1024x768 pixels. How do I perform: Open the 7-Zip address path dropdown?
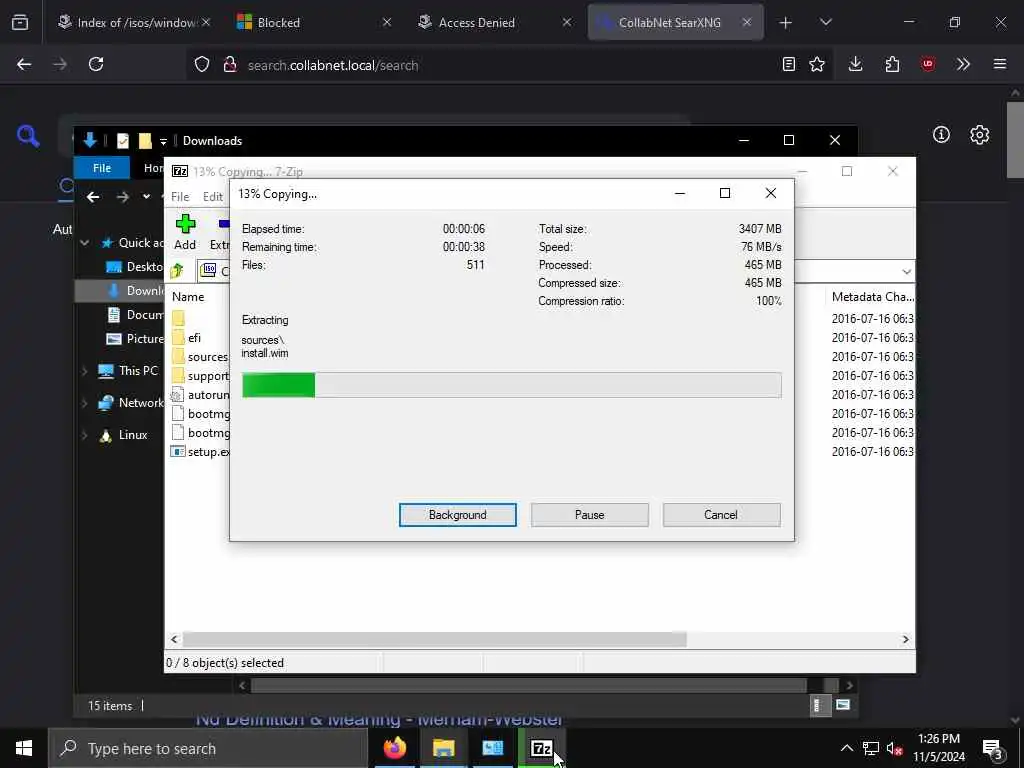[x=906, y=272]
